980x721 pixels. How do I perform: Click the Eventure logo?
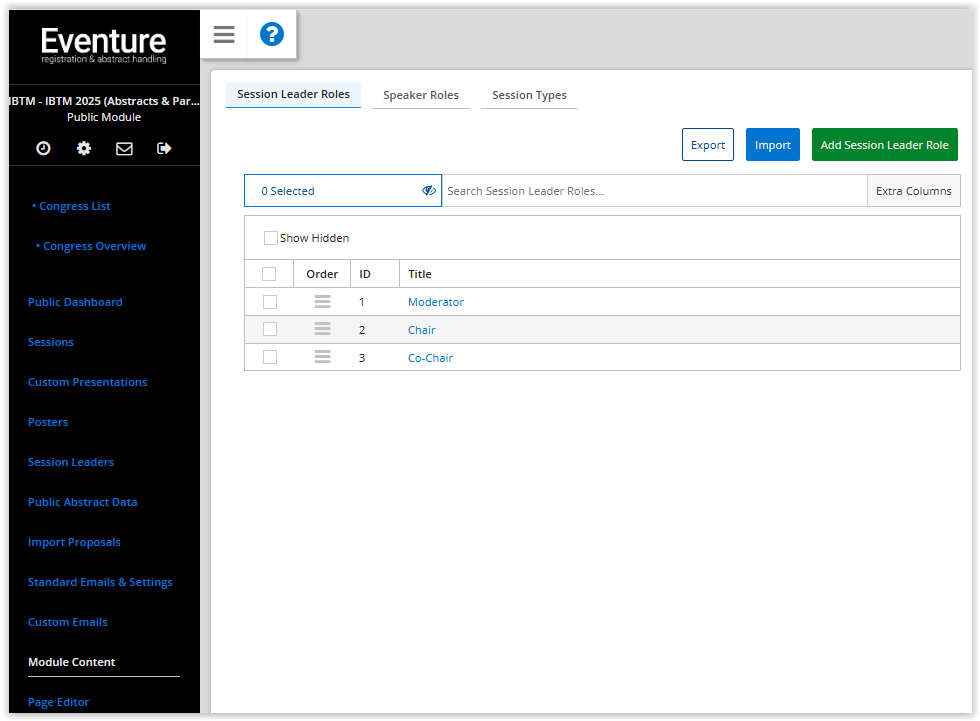coord(104,45)
